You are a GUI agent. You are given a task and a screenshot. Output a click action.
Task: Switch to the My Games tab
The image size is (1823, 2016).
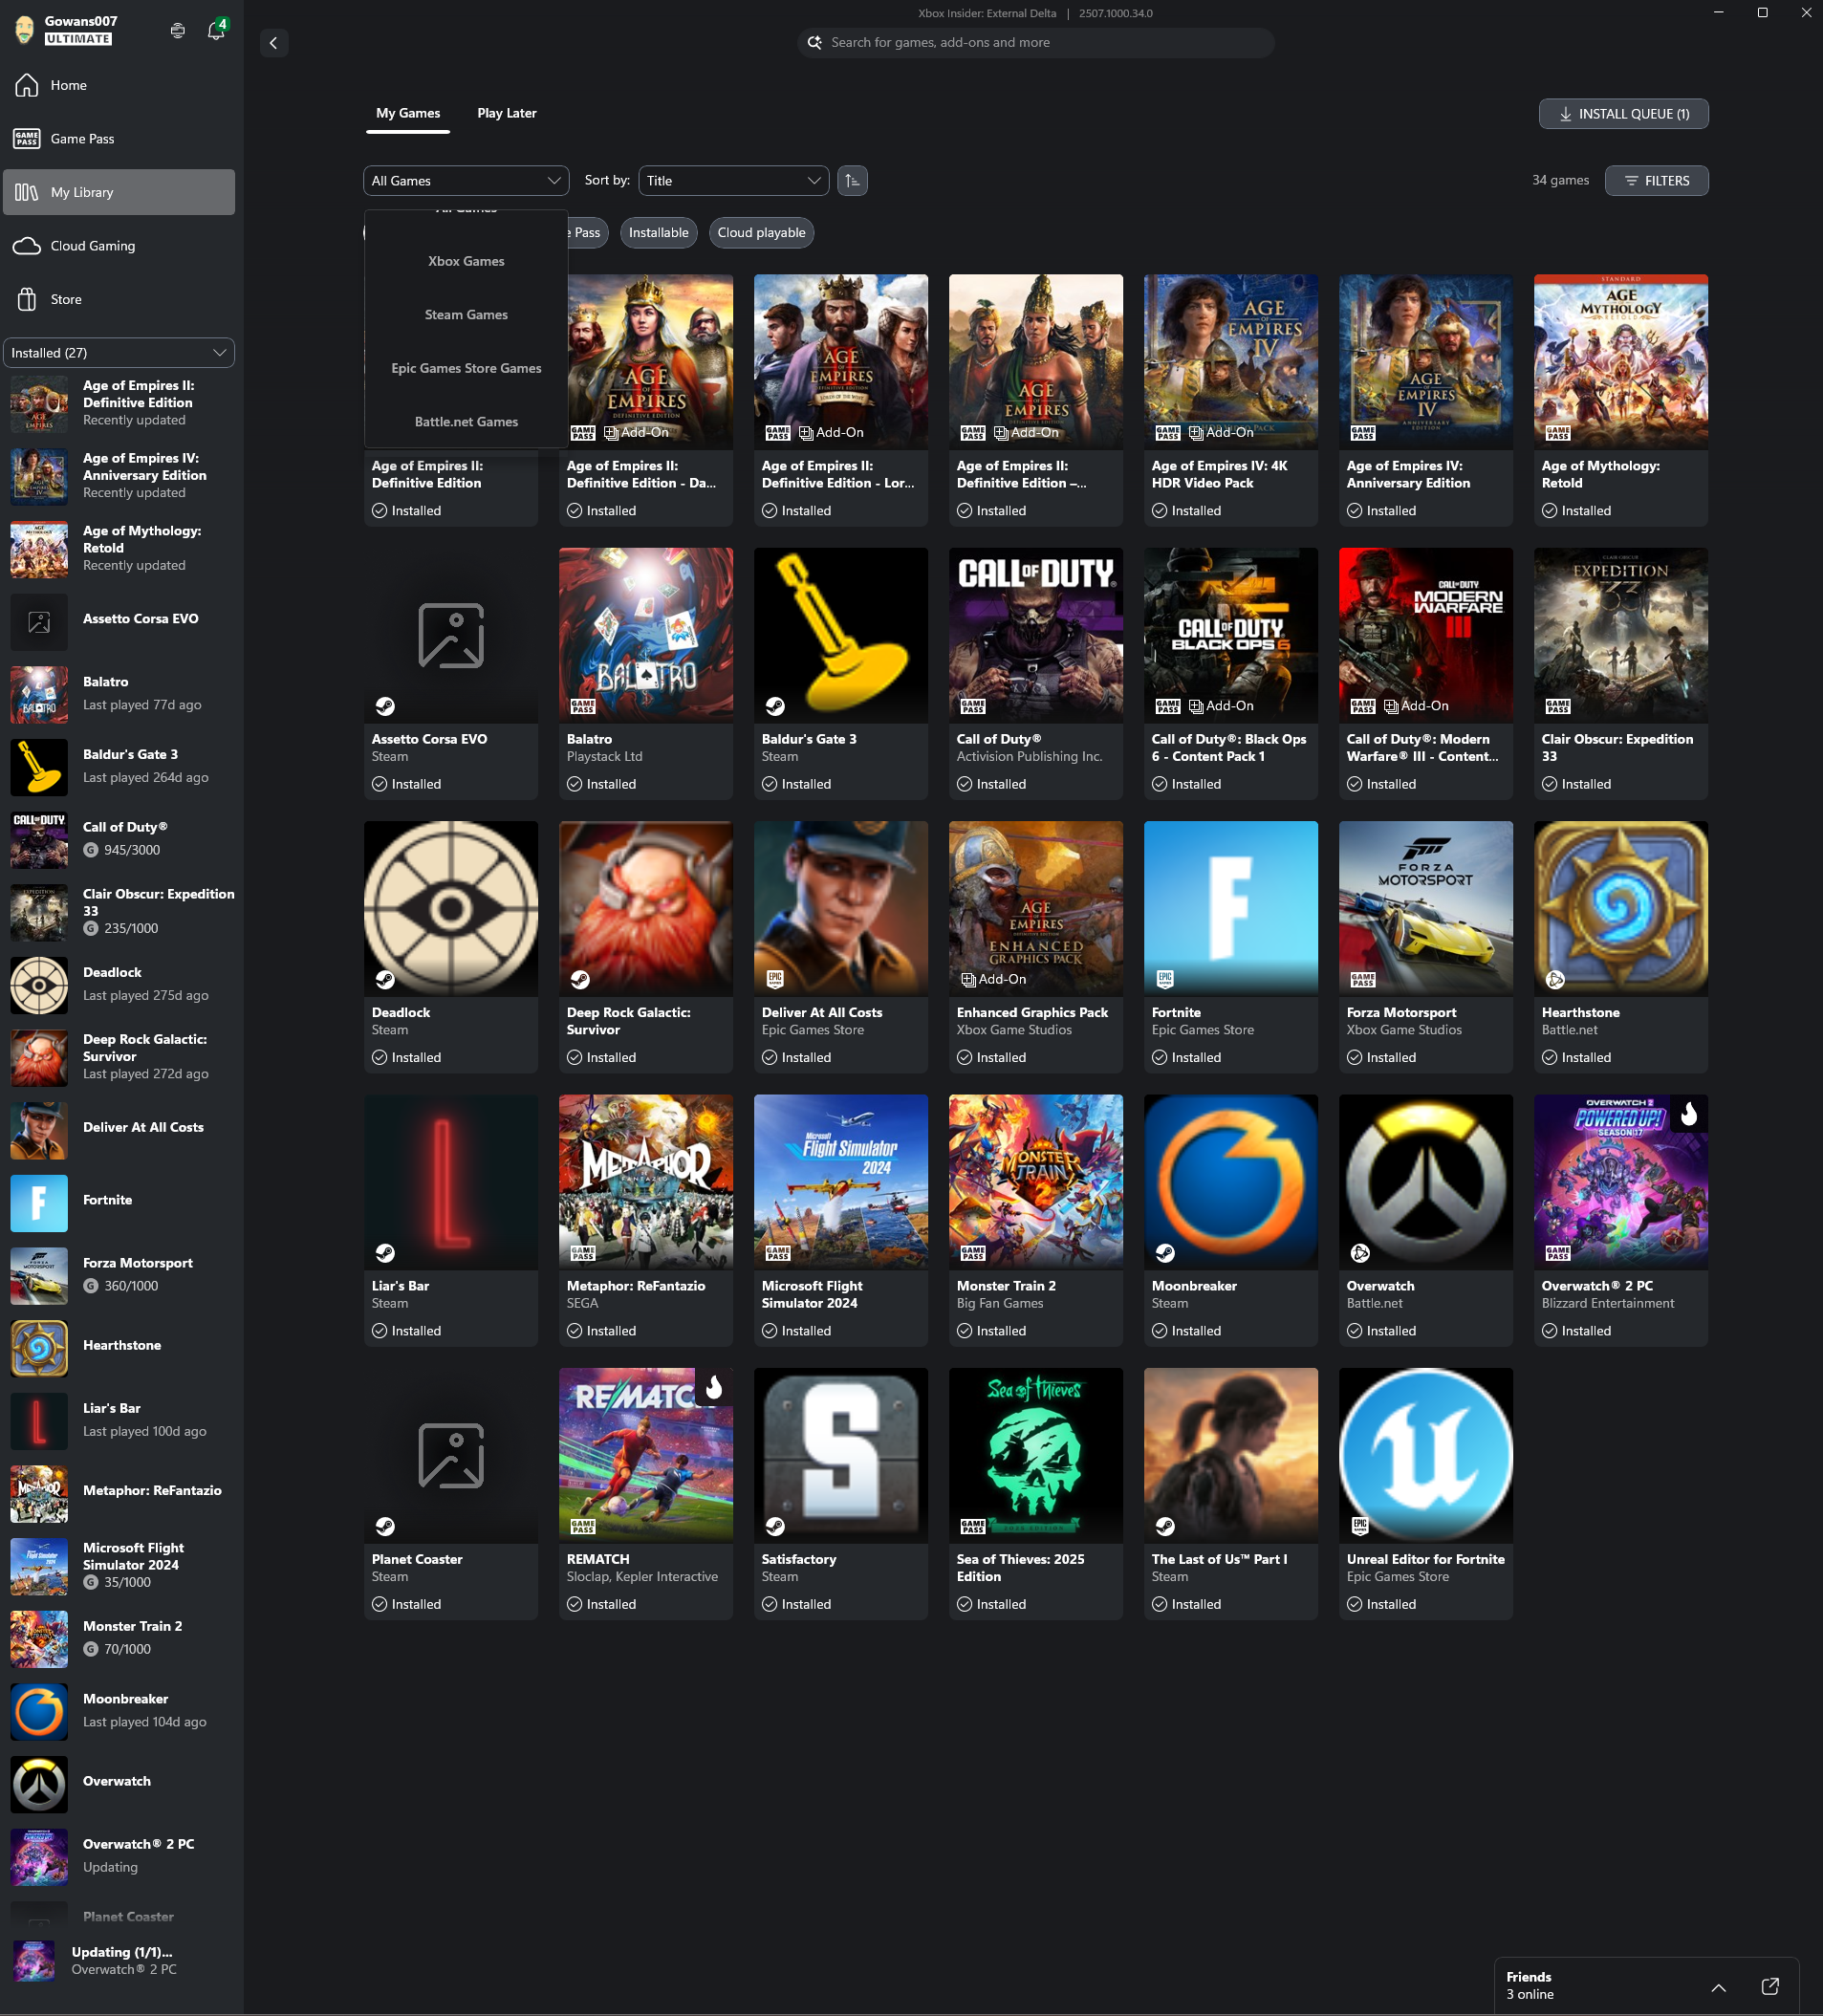coord(408,113)
